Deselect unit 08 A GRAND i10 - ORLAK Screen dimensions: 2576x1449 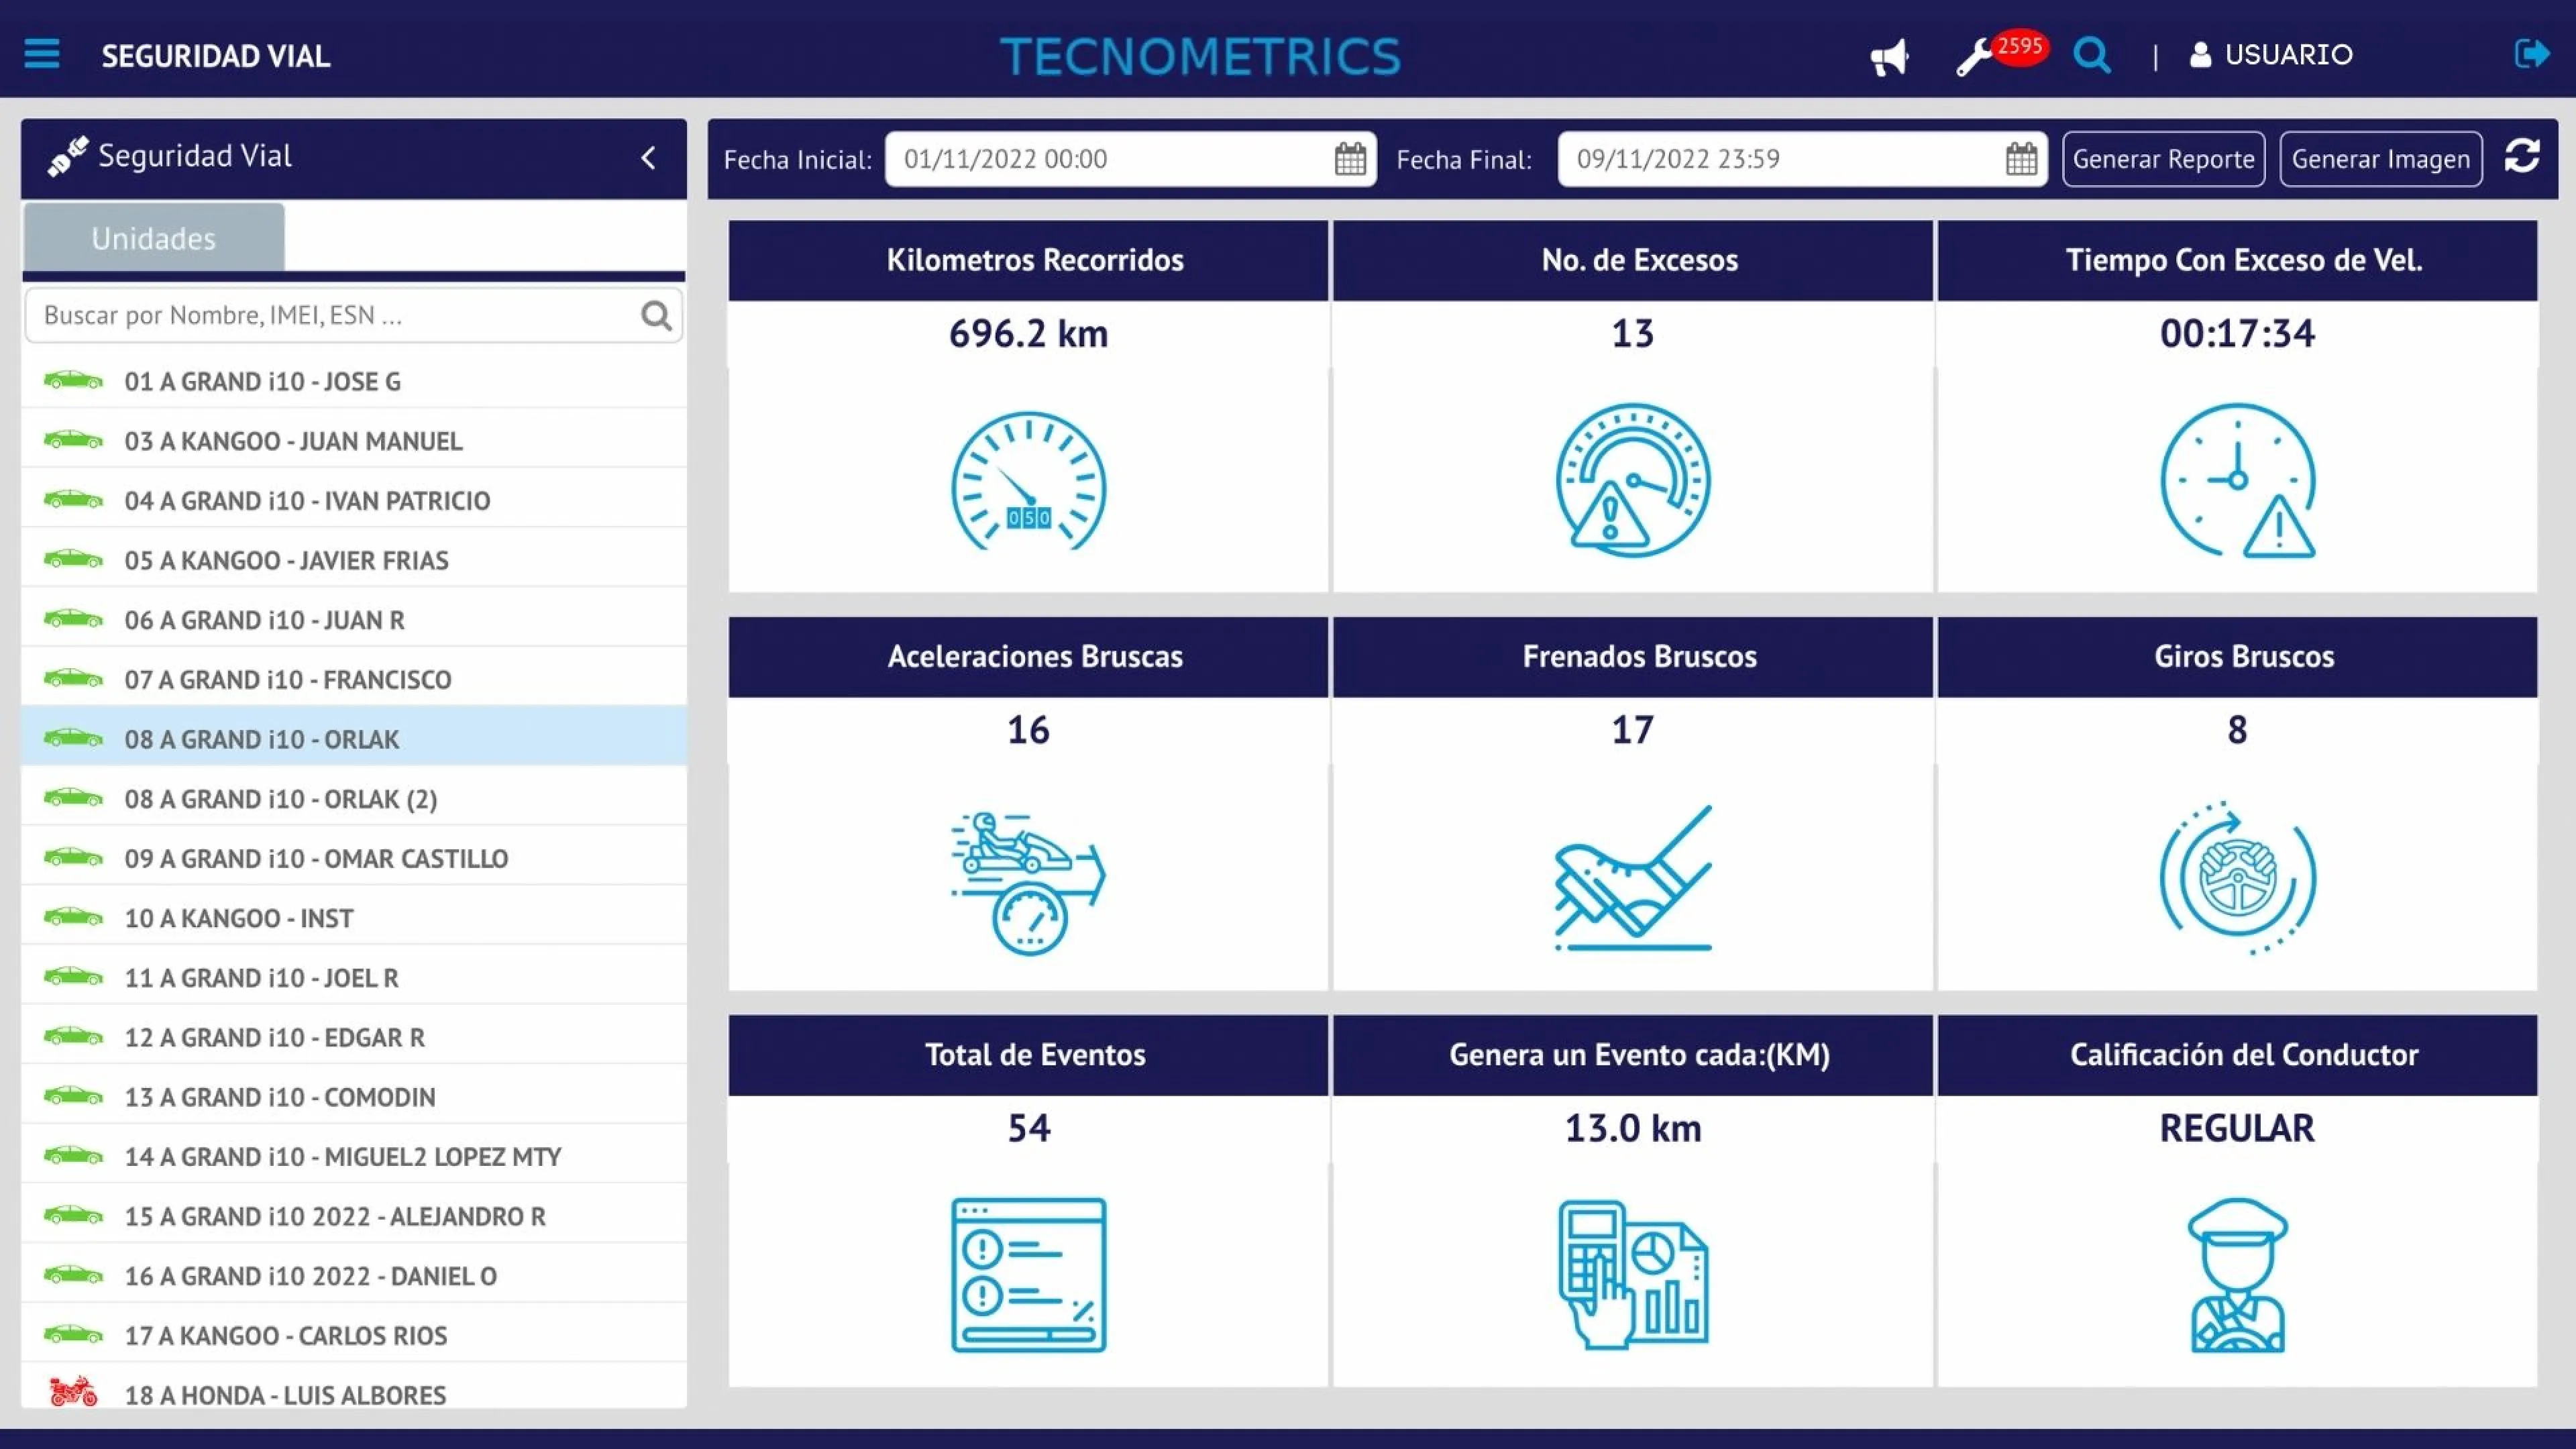[x=262, y=739]
